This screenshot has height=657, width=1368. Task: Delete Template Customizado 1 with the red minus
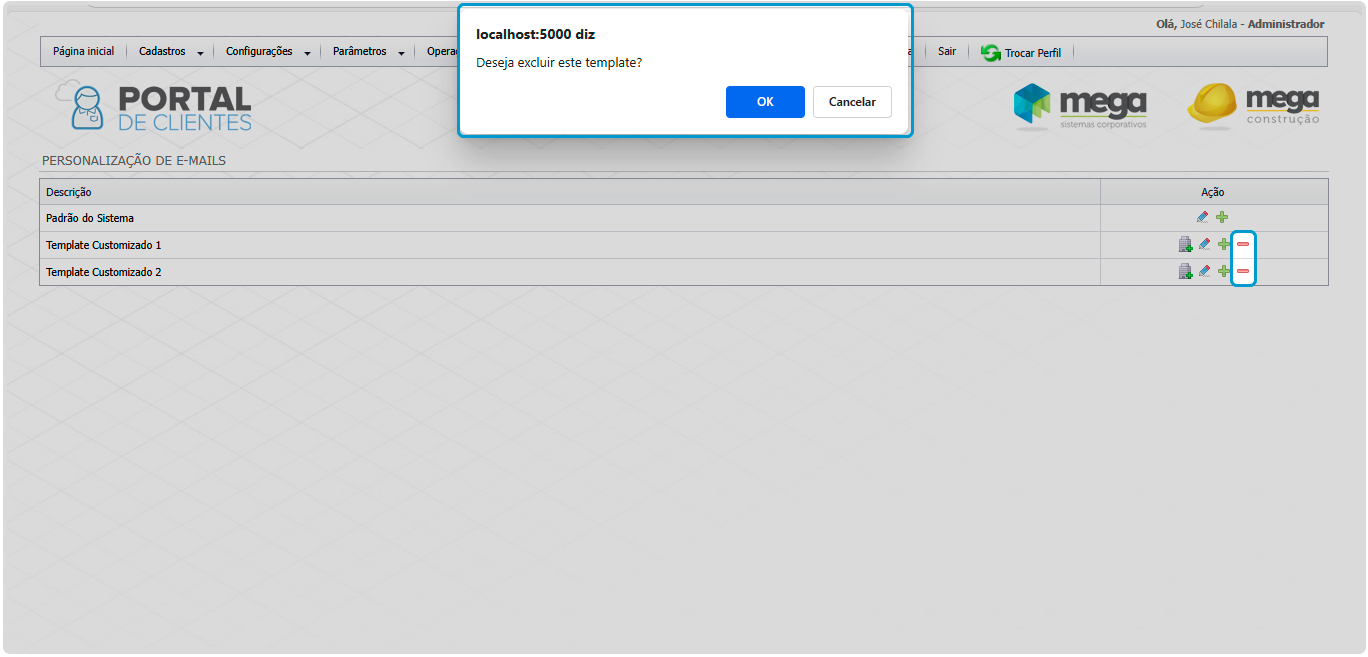click(1243, 244)
